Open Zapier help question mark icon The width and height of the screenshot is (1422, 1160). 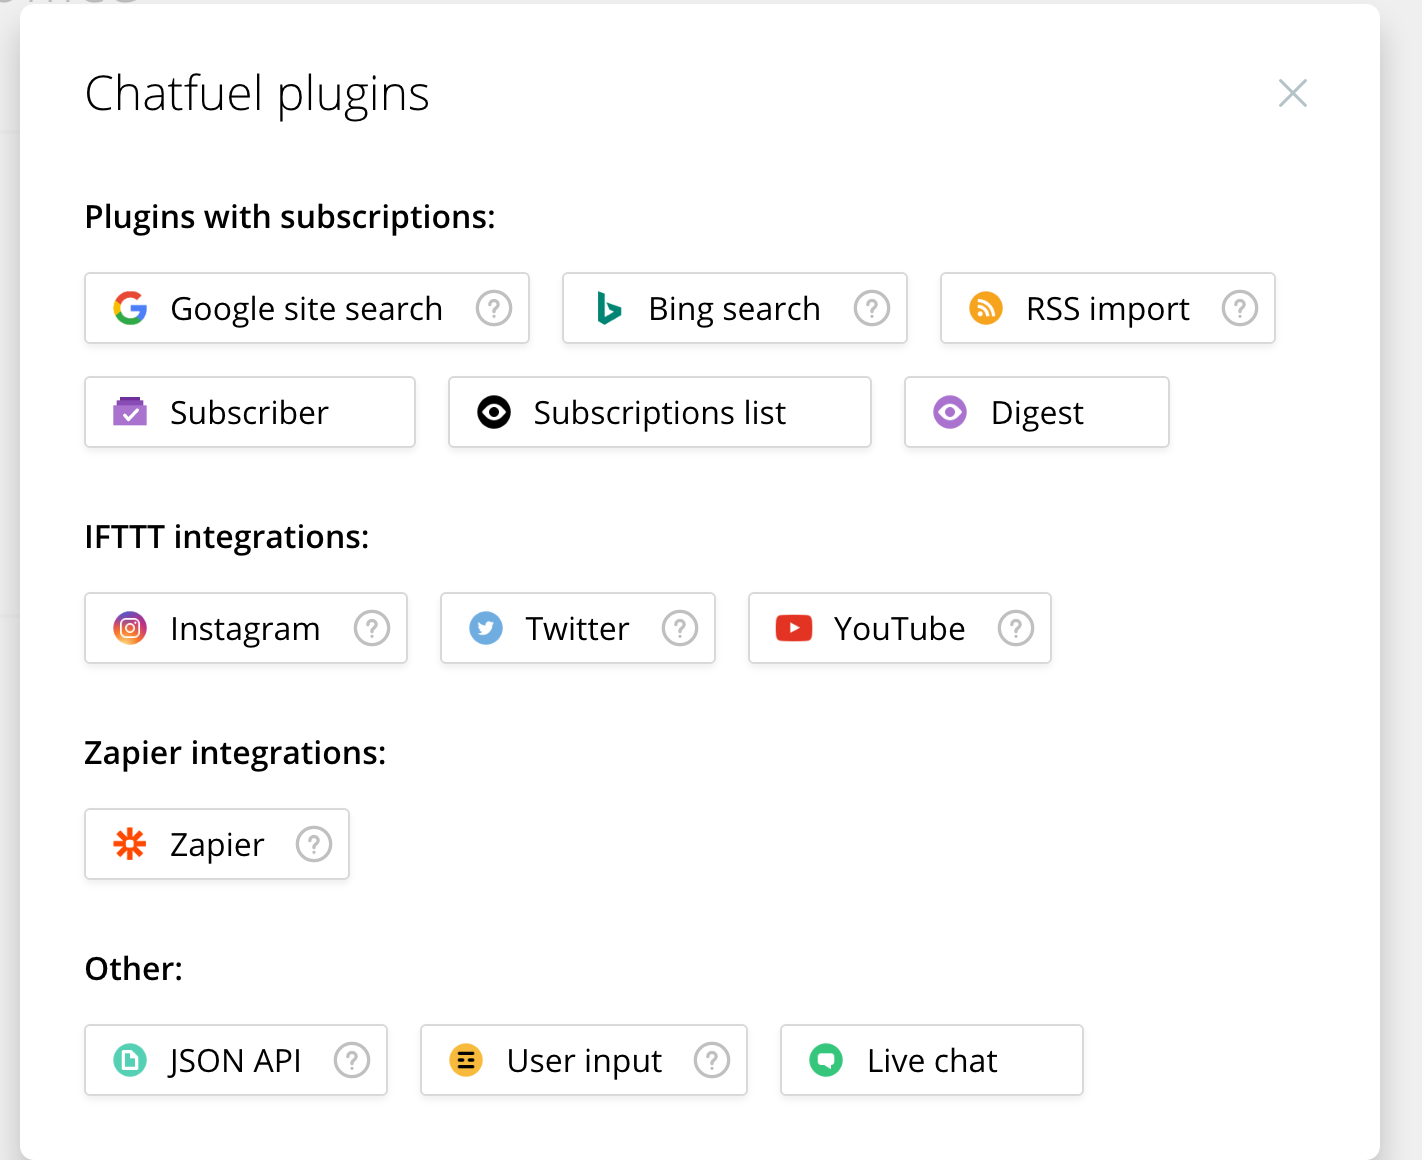(313, 844)
